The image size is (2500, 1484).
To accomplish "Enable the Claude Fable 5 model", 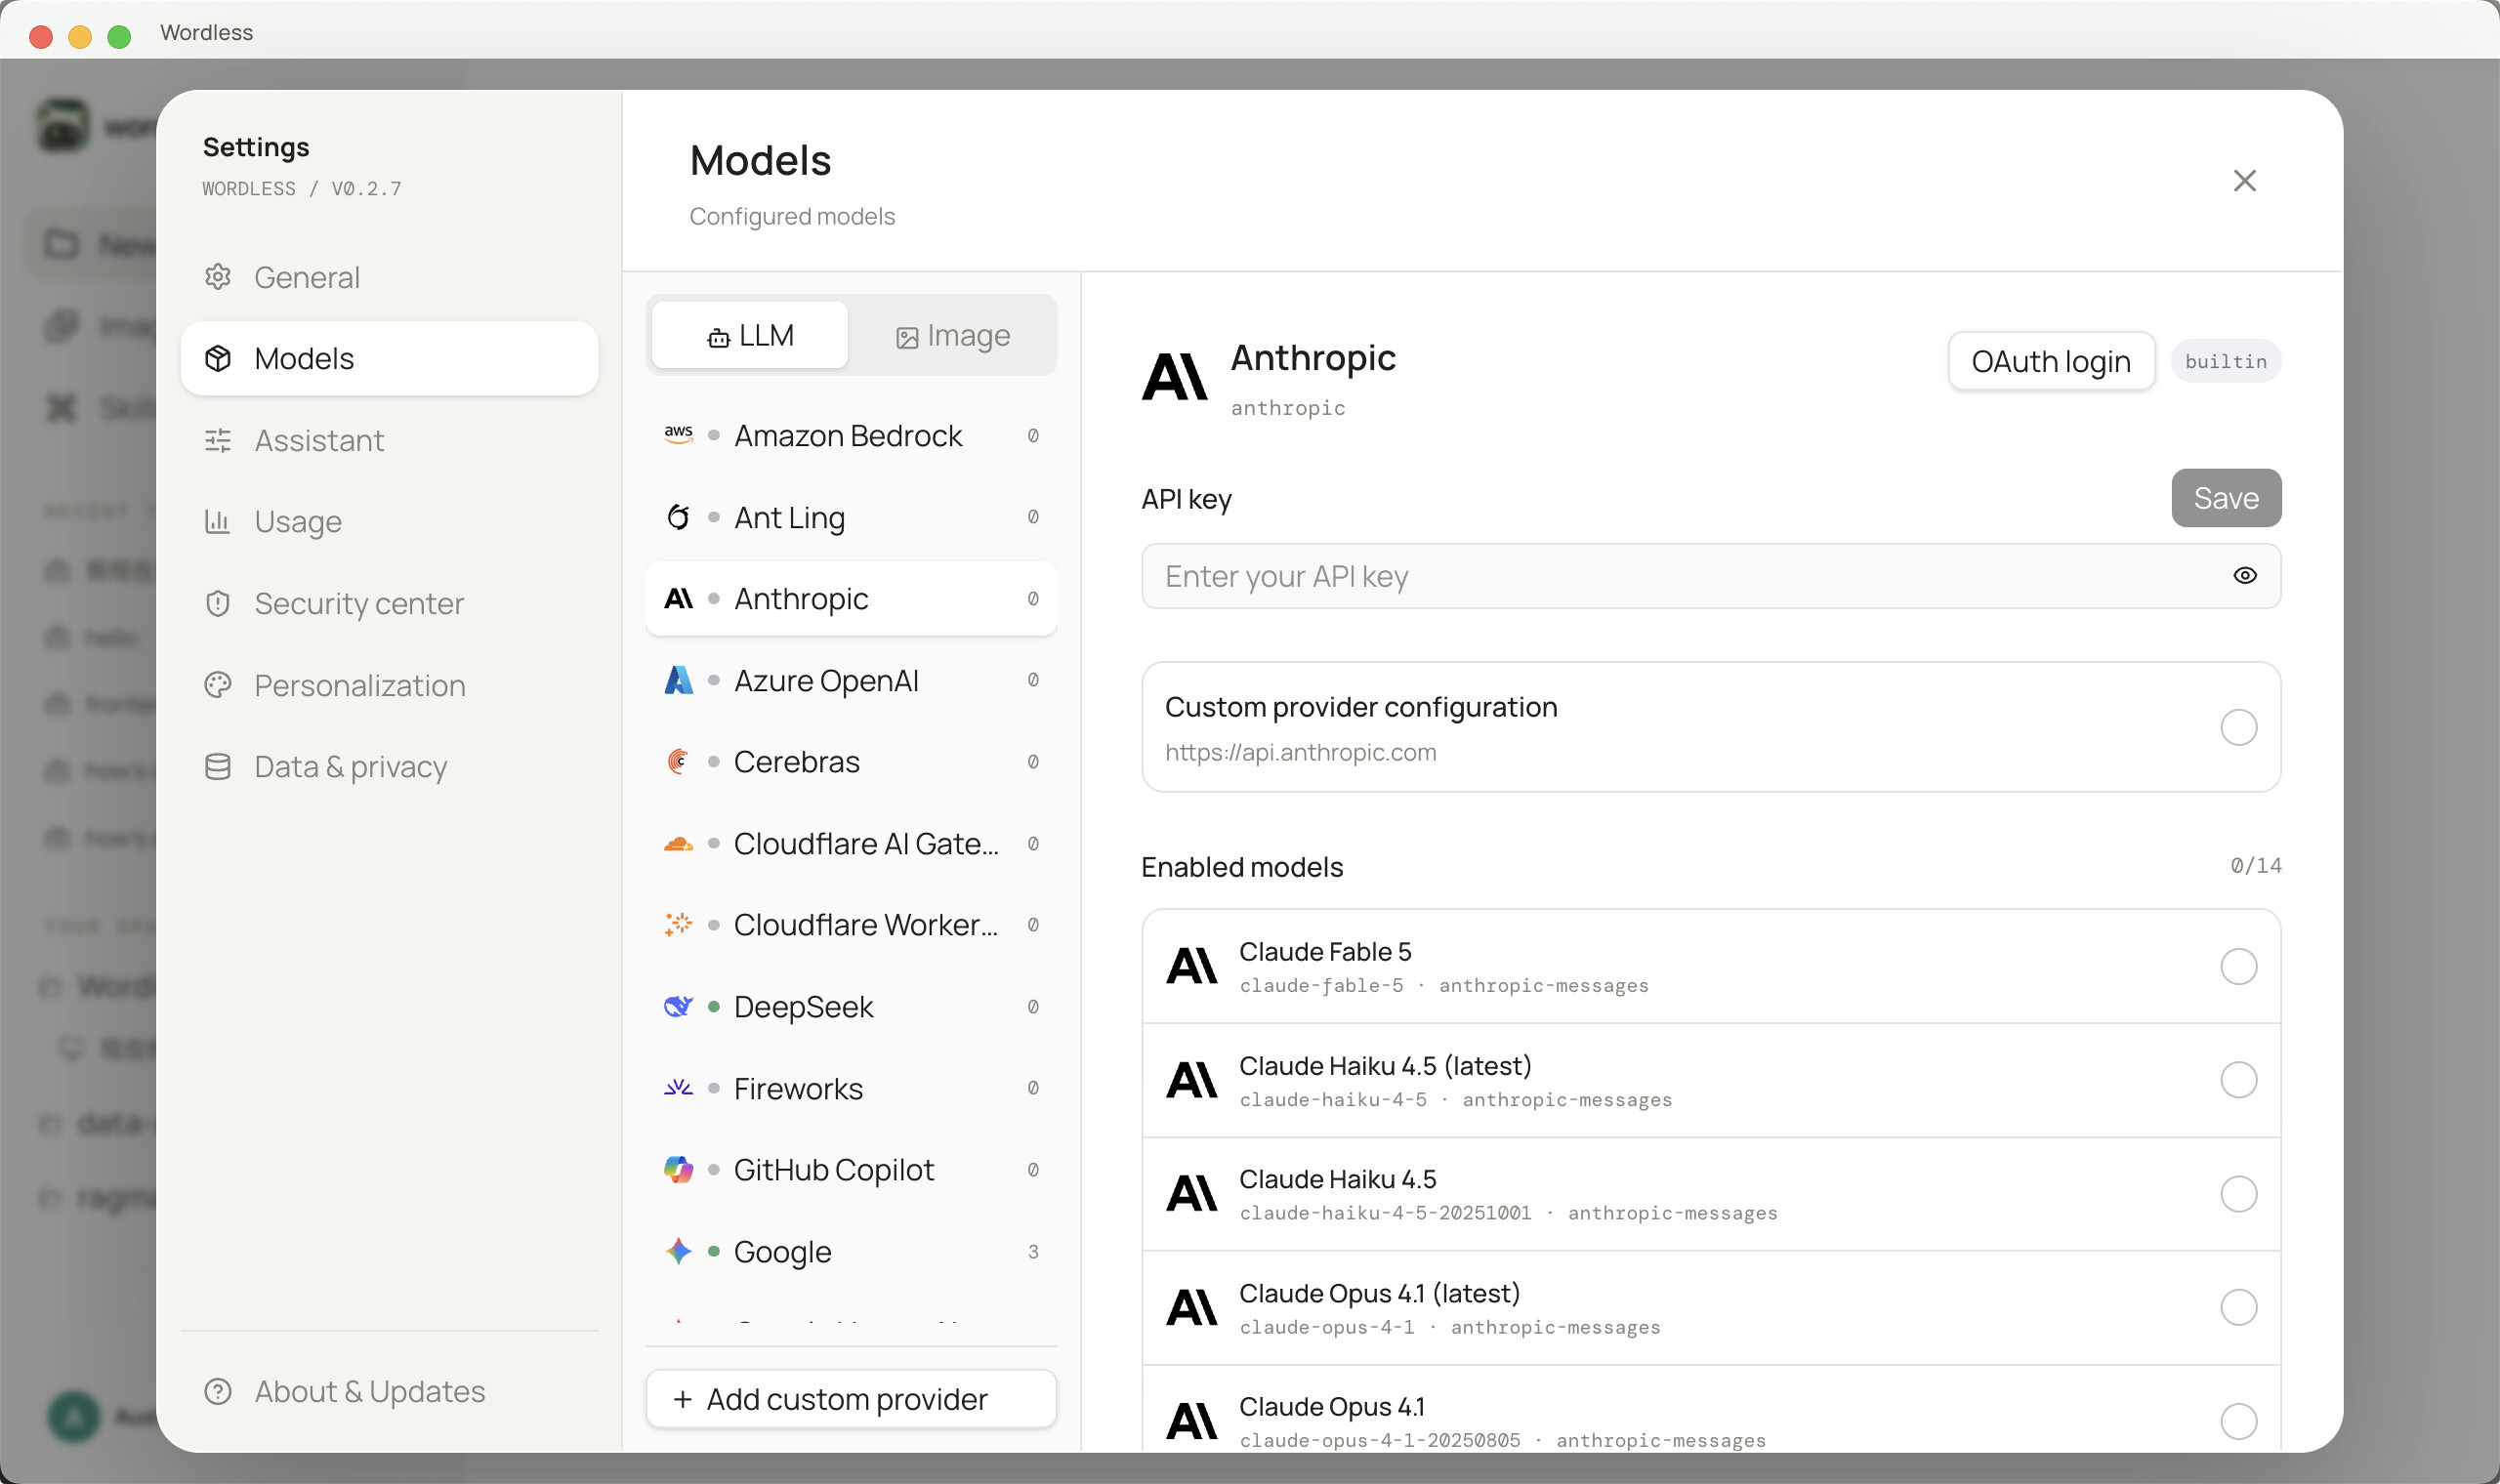I will (x=2238, y=966).
